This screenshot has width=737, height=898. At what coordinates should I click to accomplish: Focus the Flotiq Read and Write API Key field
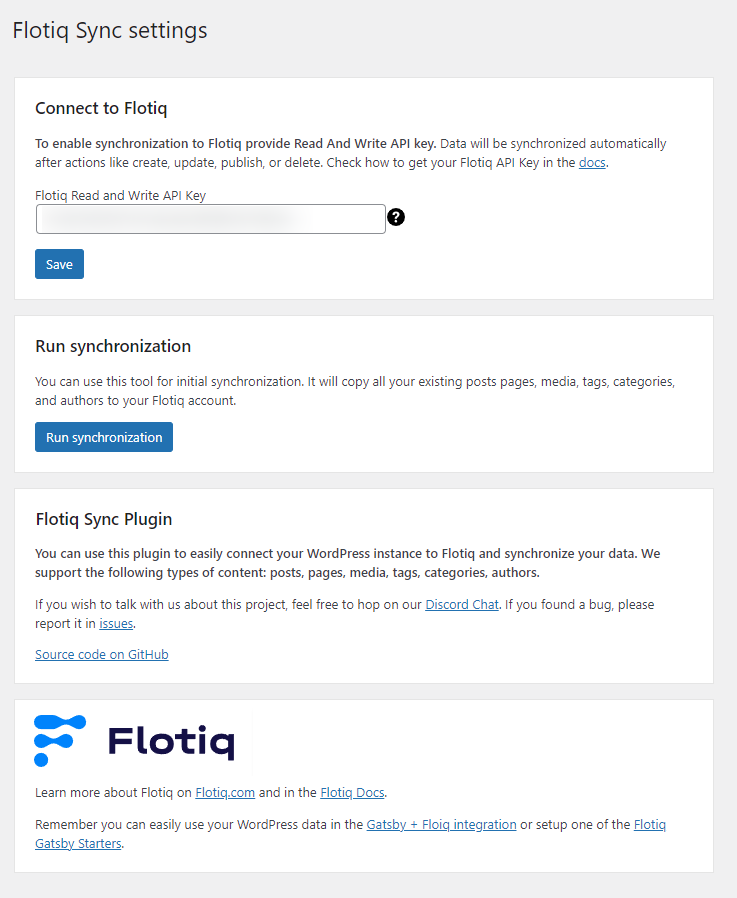(x=211, y=219)
